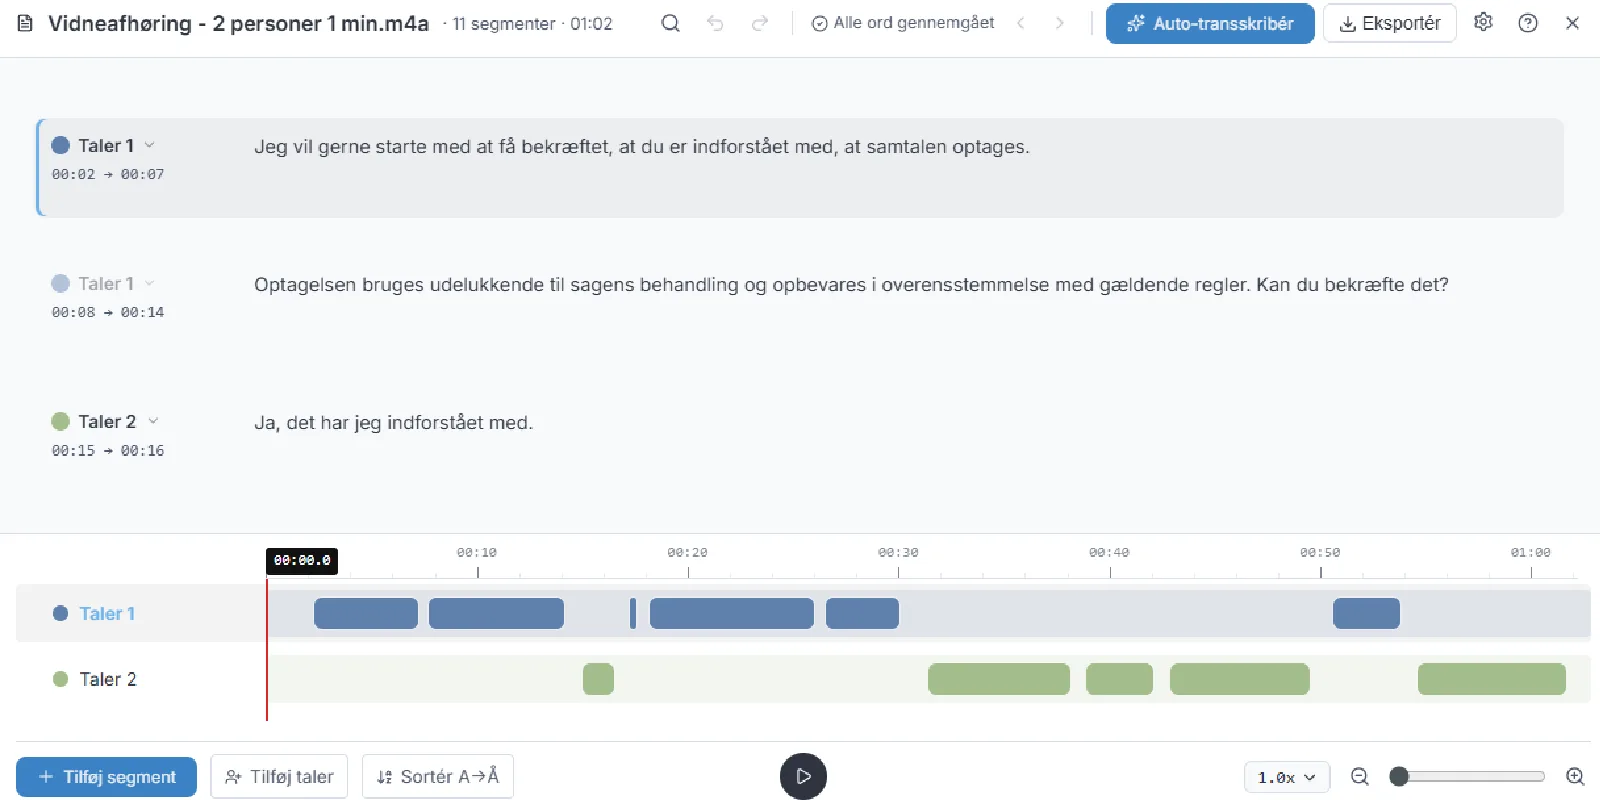Click the 00:30 ruler mark

tap(898, 552)
